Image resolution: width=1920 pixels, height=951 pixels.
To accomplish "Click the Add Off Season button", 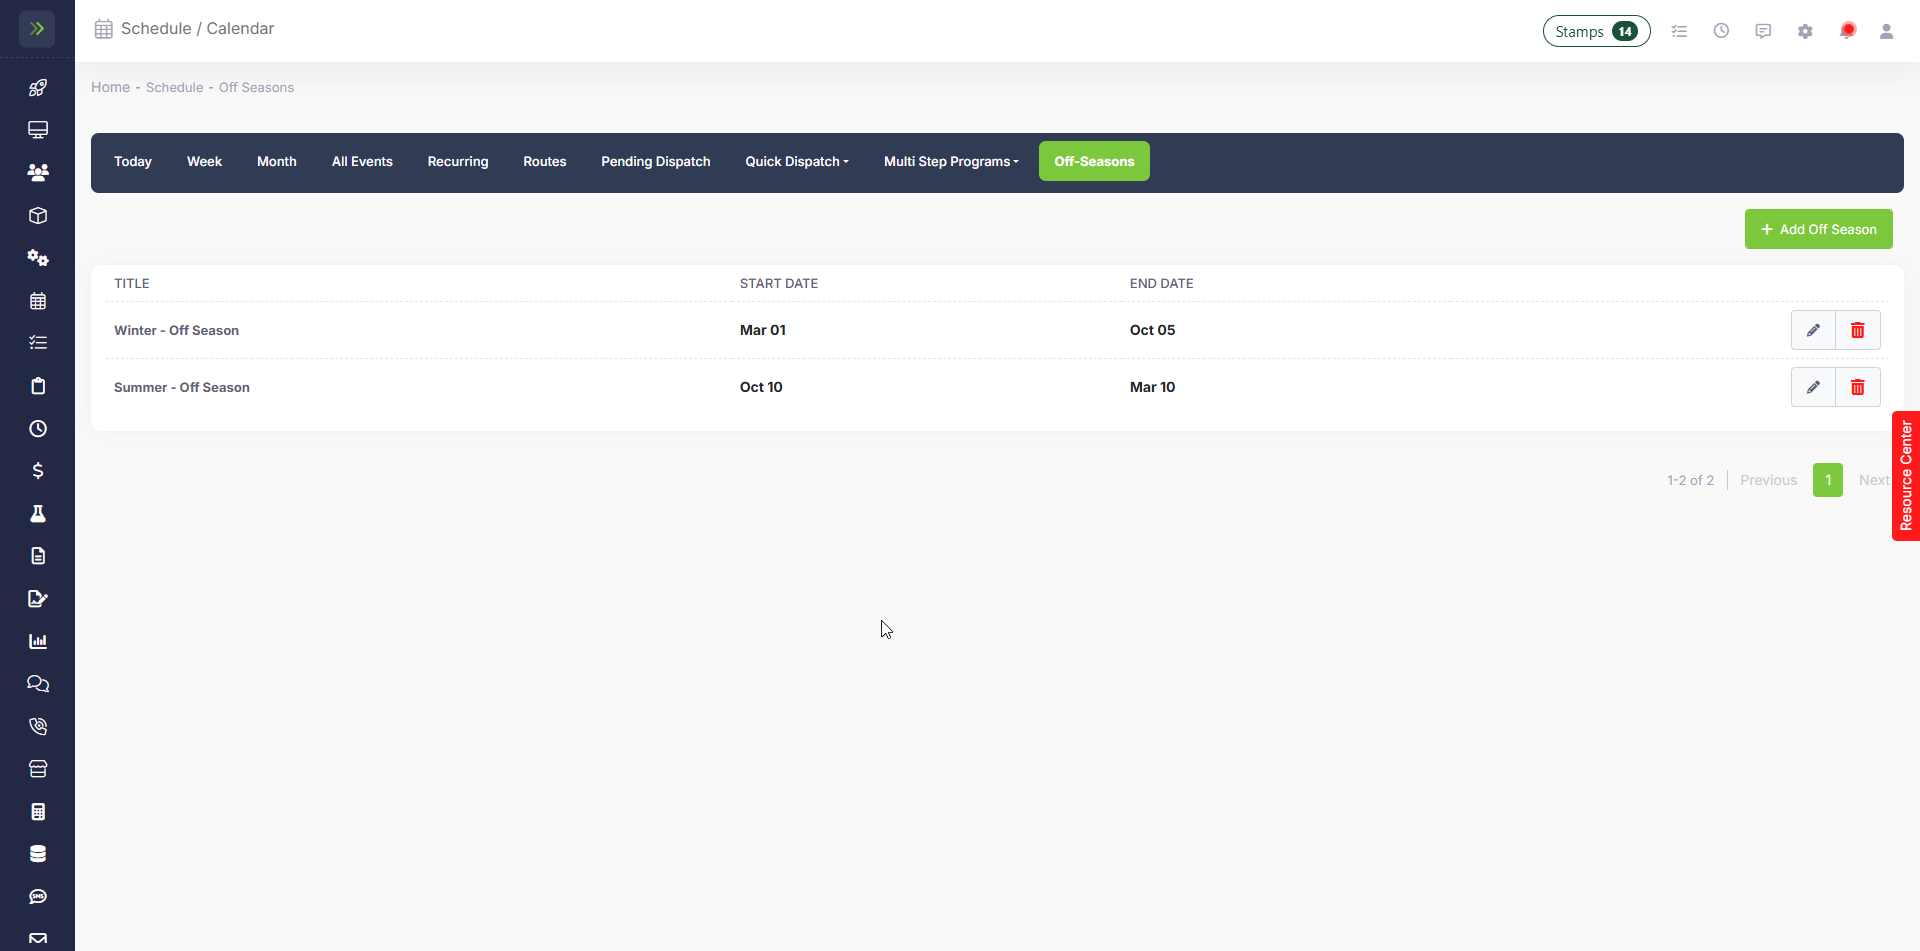I will 1819,229.
